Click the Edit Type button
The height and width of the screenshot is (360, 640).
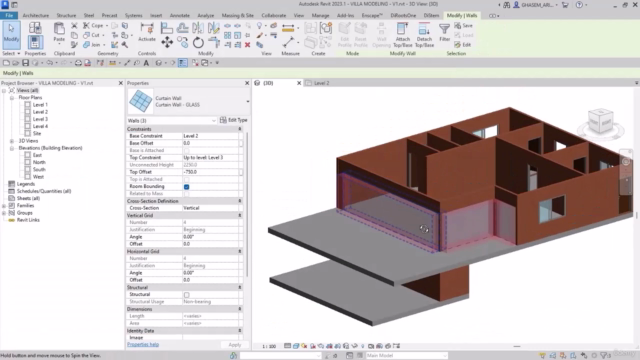(234, 120)
